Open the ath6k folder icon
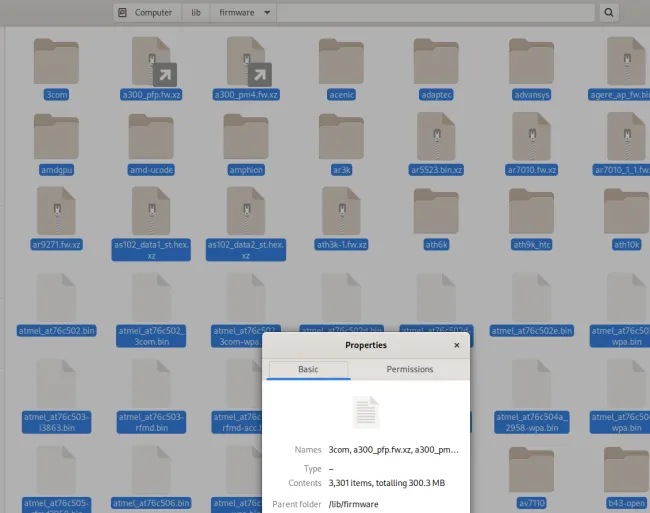The image size is (650, 513). (436, 211)
